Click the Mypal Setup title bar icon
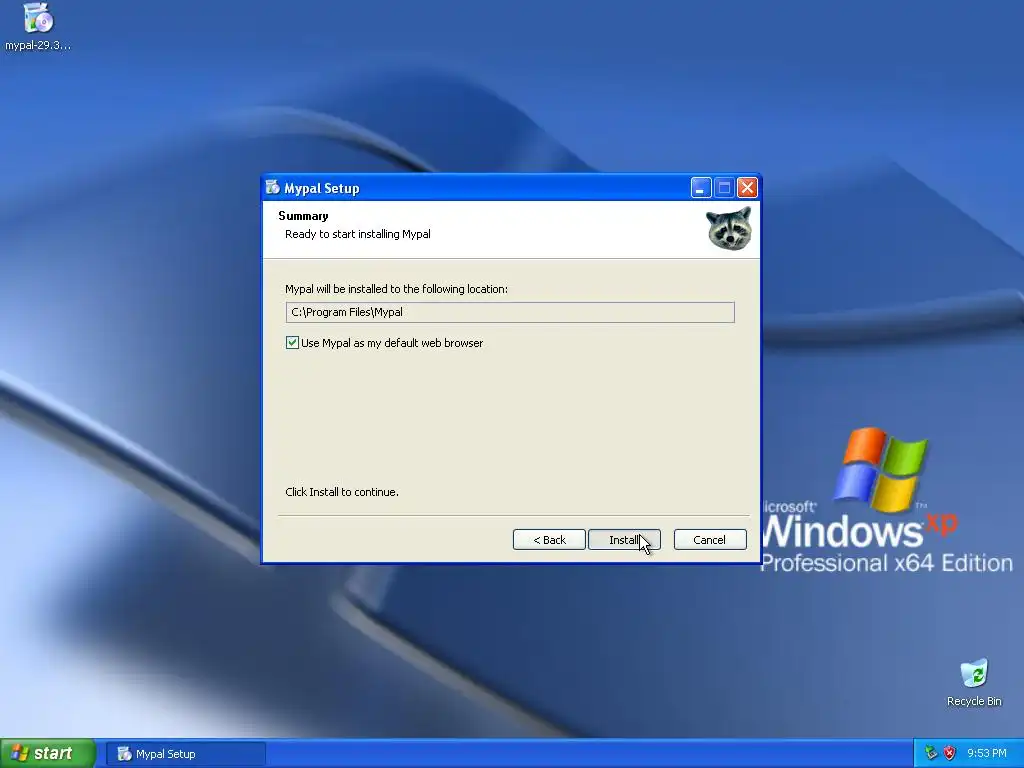Image resolution: width=1024 pixels, height=768 pixels. tap(272, 188)
